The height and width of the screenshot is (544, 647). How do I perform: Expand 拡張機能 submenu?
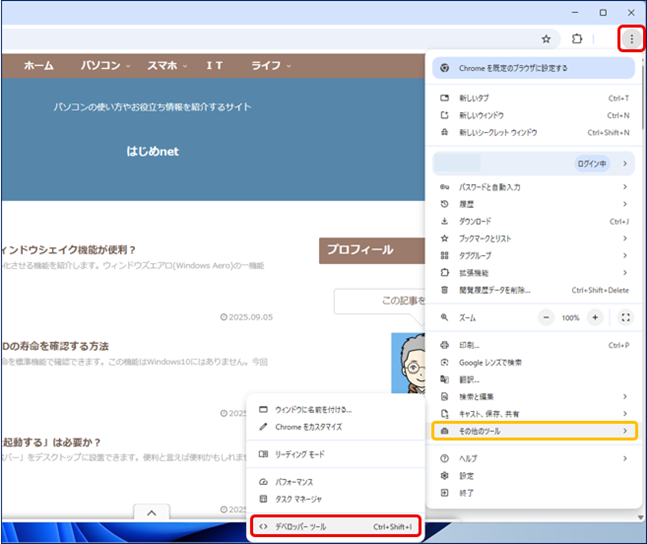(533, 272)
